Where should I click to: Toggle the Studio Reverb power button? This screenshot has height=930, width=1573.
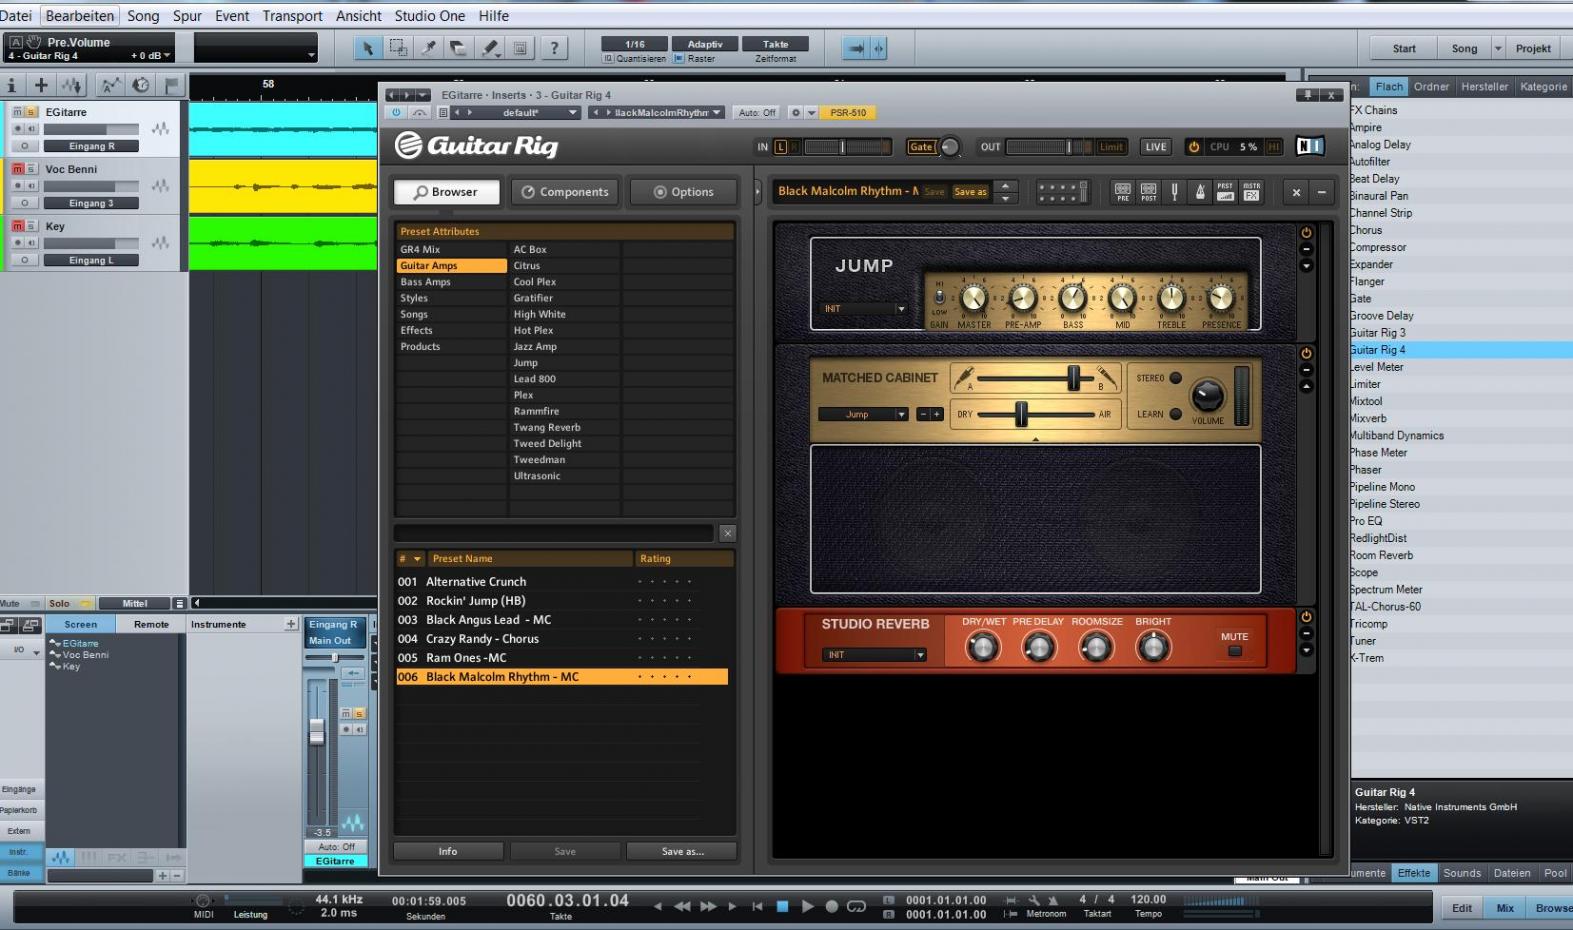(1306, 617)
